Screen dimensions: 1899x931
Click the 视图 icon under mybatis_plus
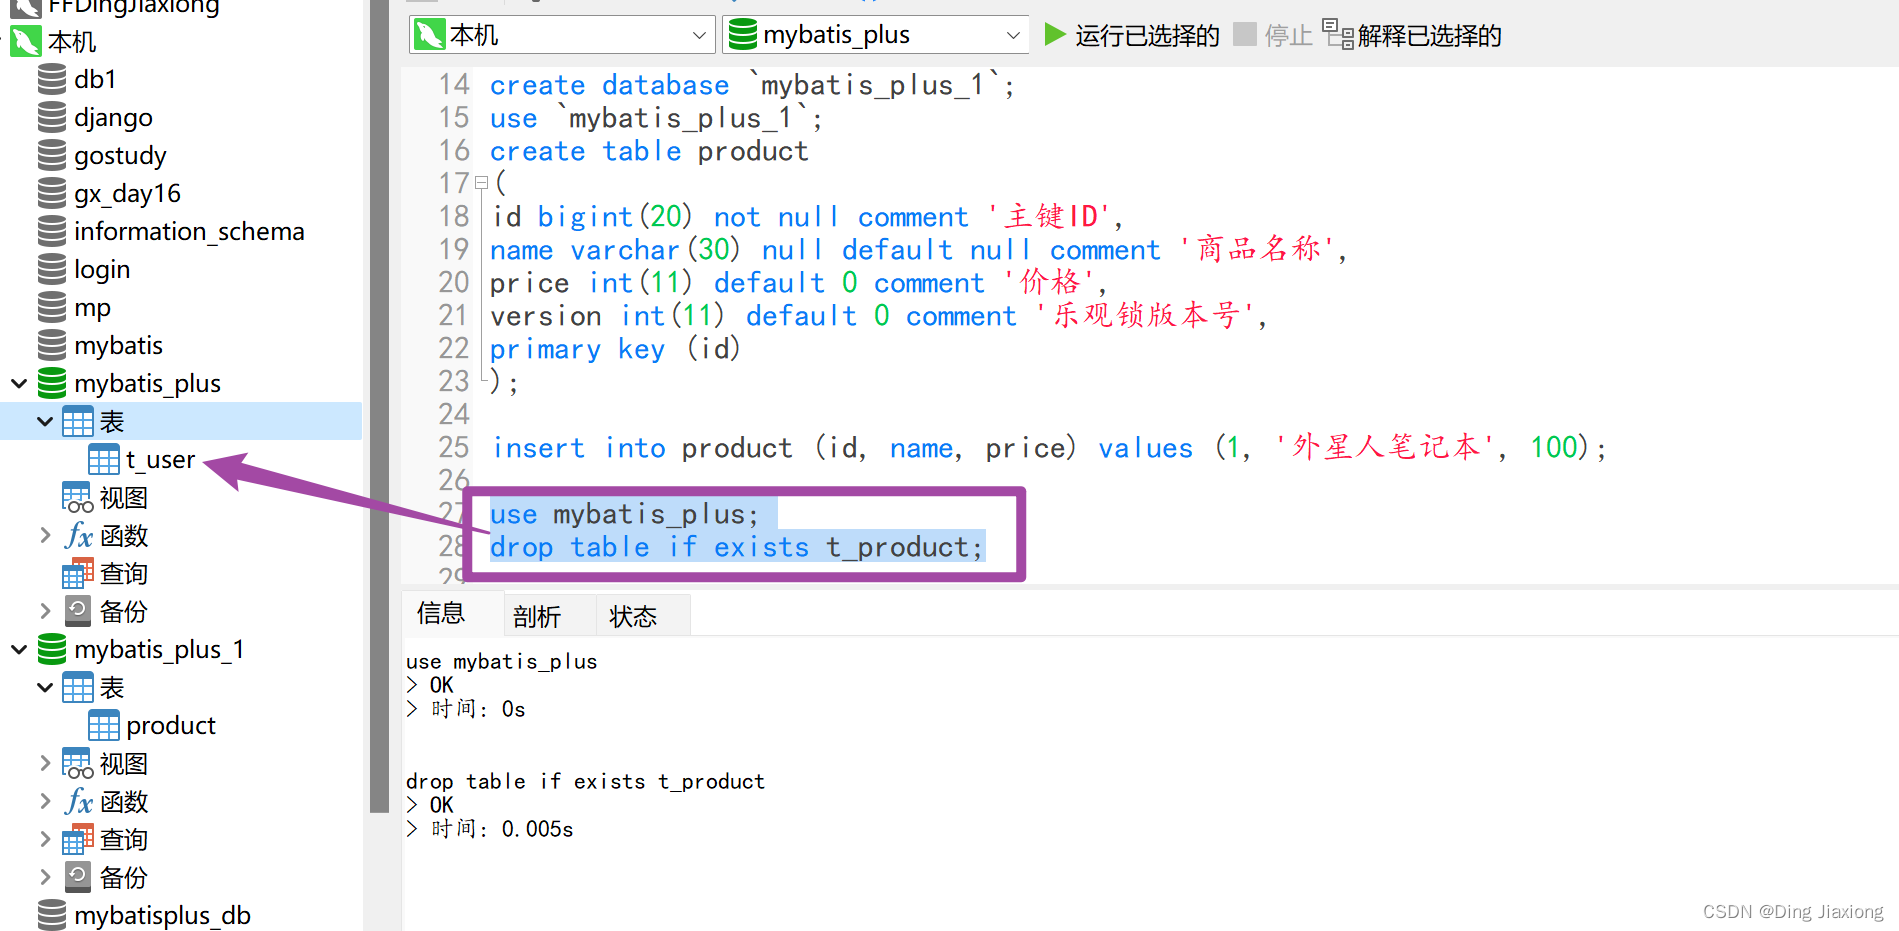pyautogui.click(x=78, y=497)
